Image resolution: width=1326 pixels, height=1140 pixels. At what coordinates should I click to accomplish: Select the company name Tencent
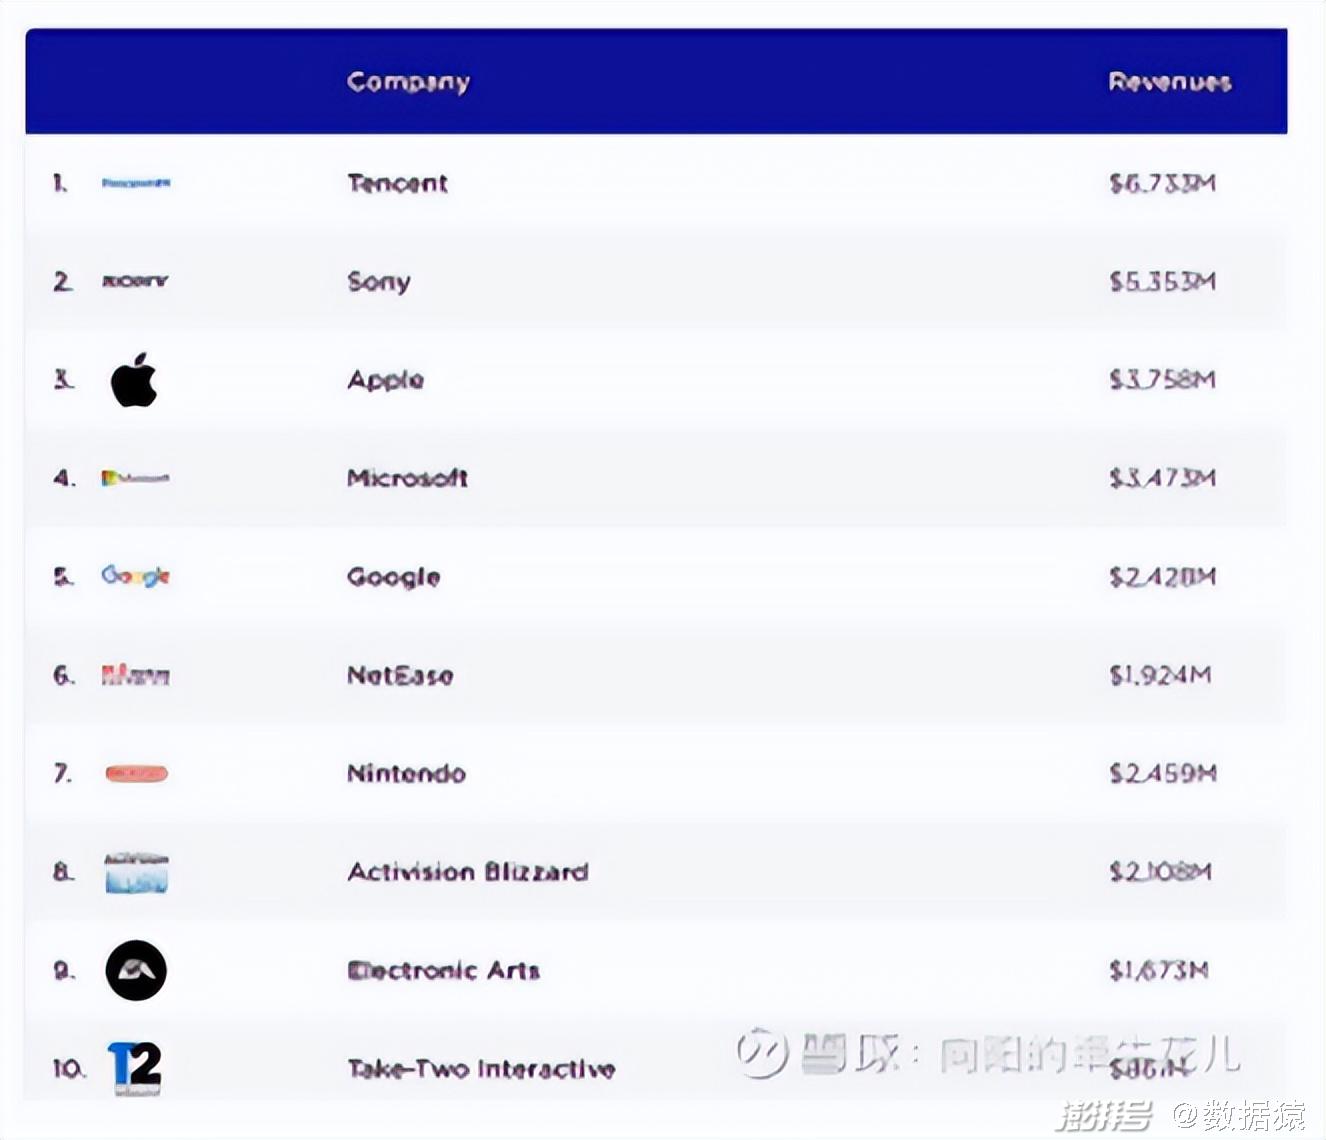tap(398, 183)
